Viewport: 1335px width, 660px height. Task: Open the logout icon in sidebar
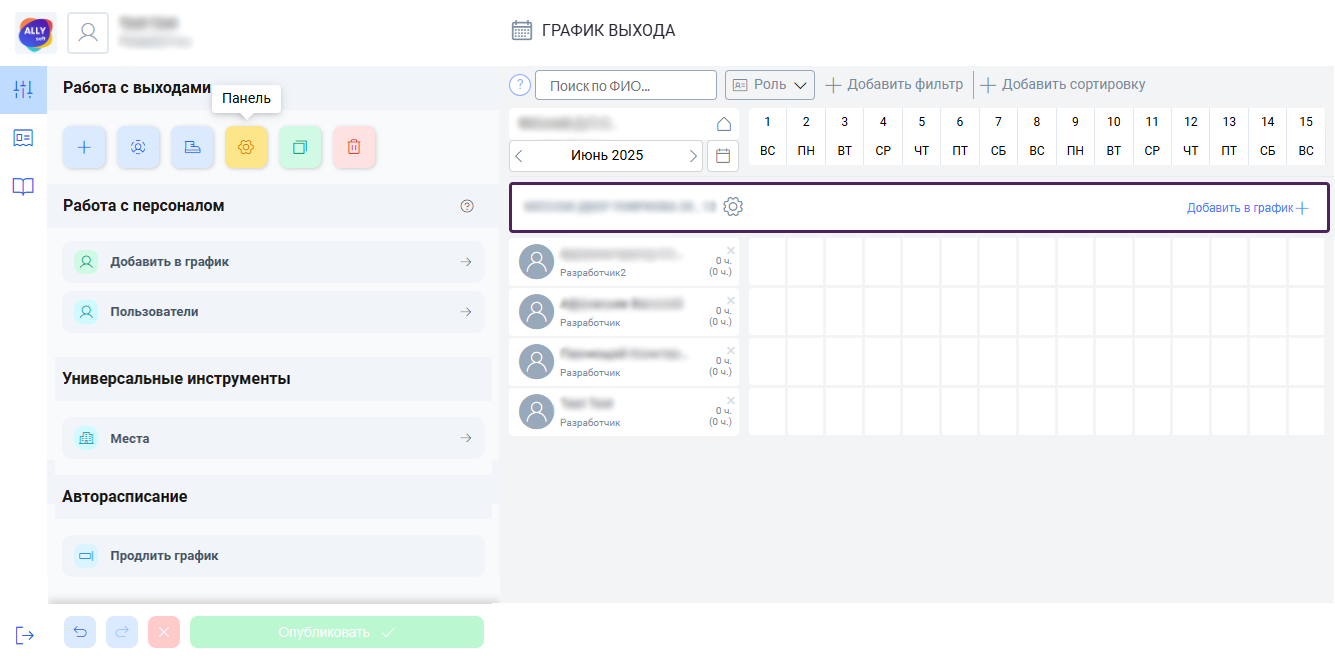coord(24,635)
